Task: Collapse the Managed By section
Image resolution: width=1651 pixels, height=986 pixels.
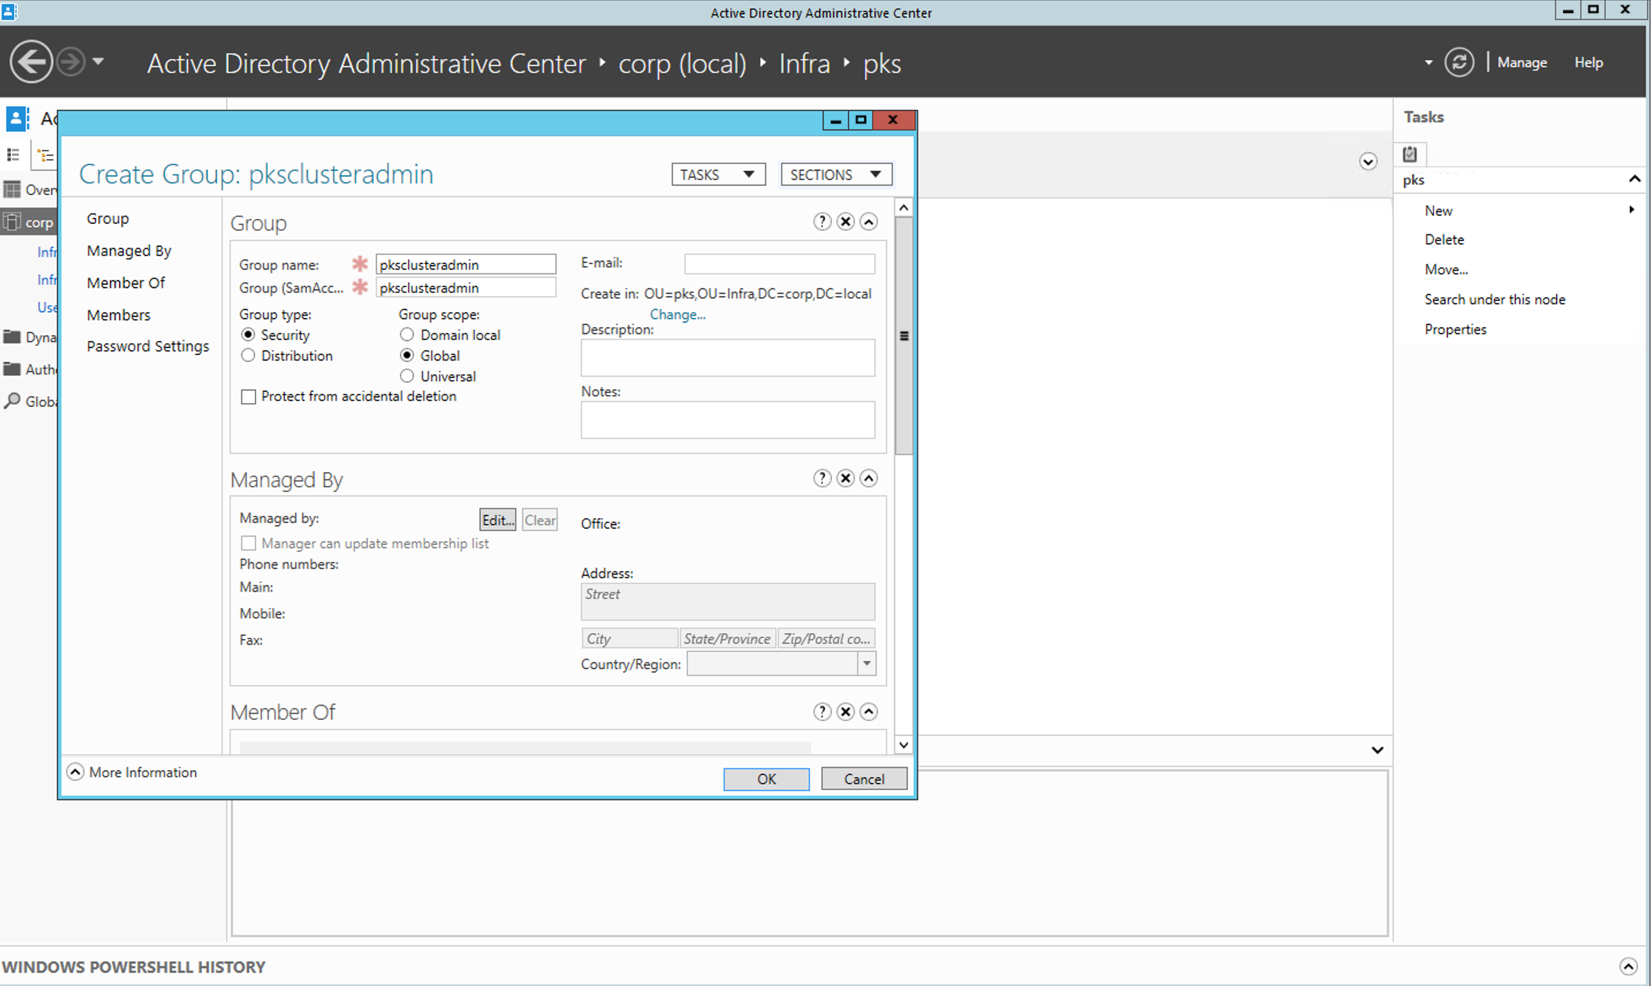Action: click(869, 478)
